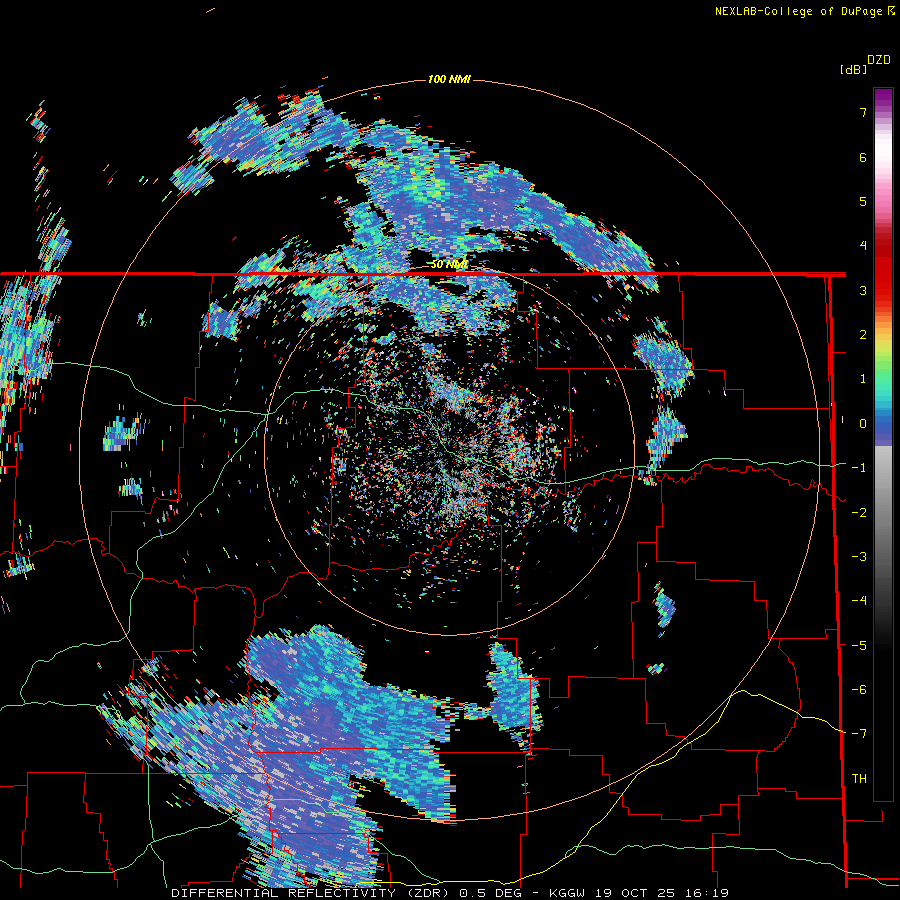Click the TH label on color scale
This screenshot has height=900, width=900.
(x=859, y=779)
